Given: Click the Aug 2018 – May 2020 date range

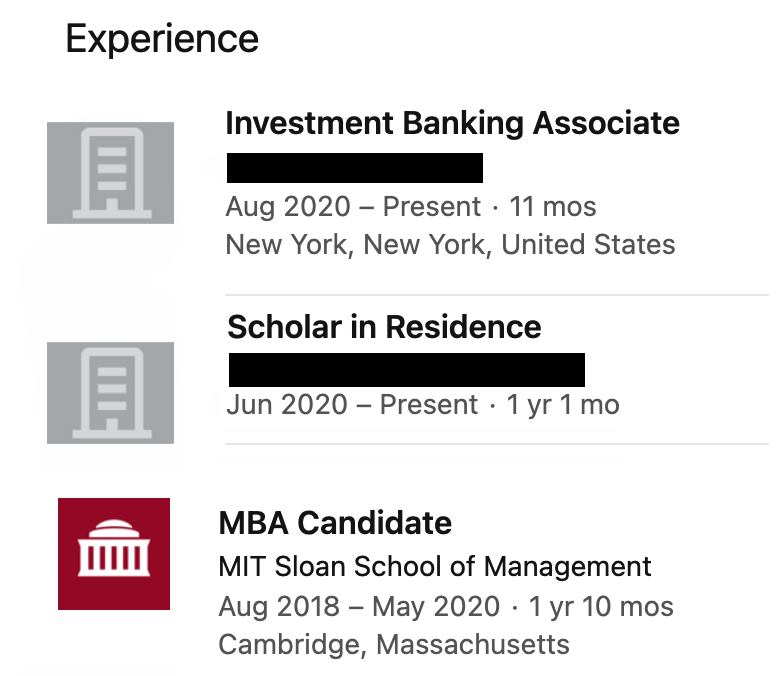Looking at the screenshot, I should 359,606.
